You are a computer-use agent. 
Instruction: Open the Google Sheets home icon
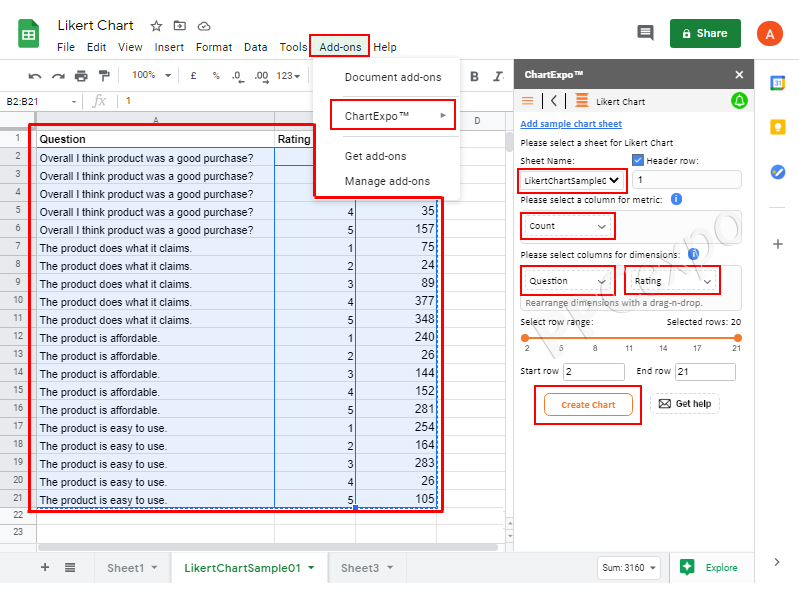point(29,34)
